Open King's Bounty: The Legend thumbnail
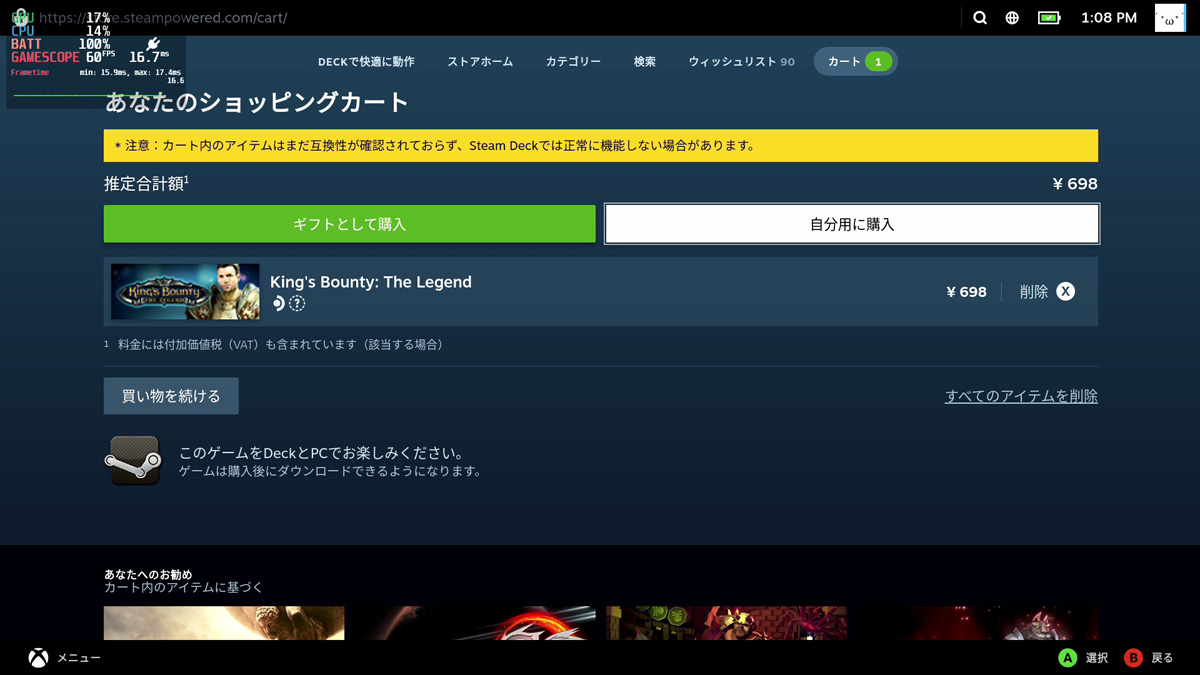The width and height of the screenshot is (1200, 675). coord(185,292)
